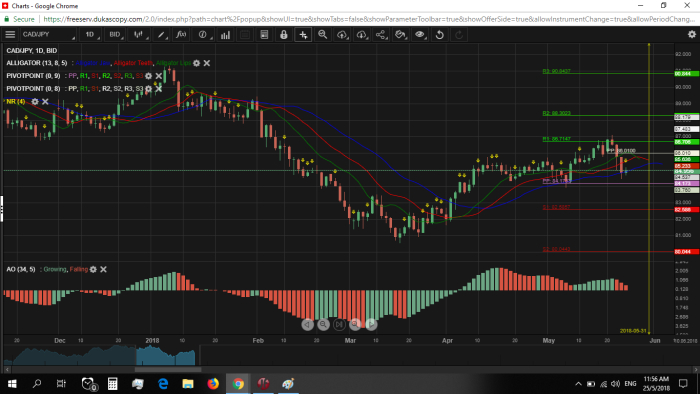This screenshot has height=394, width=700.
Task: Expand the 1D period selector
Action: (x=91, y=34)
